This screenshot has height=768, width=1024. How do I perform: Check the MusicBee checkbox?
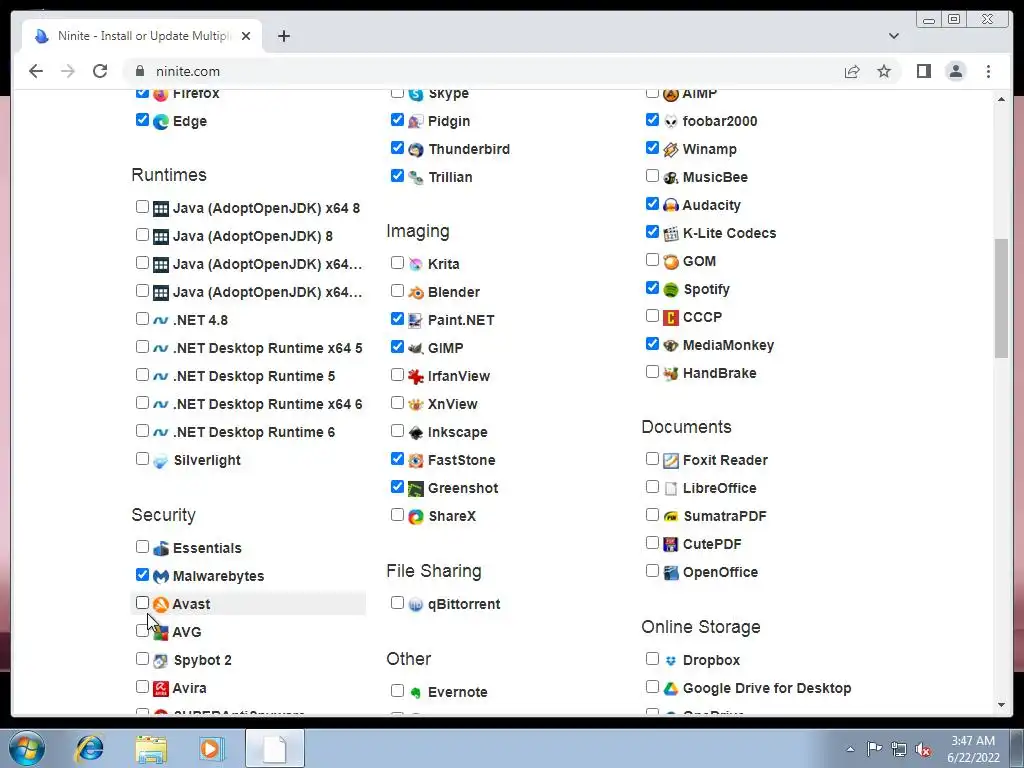pos(652,176)
